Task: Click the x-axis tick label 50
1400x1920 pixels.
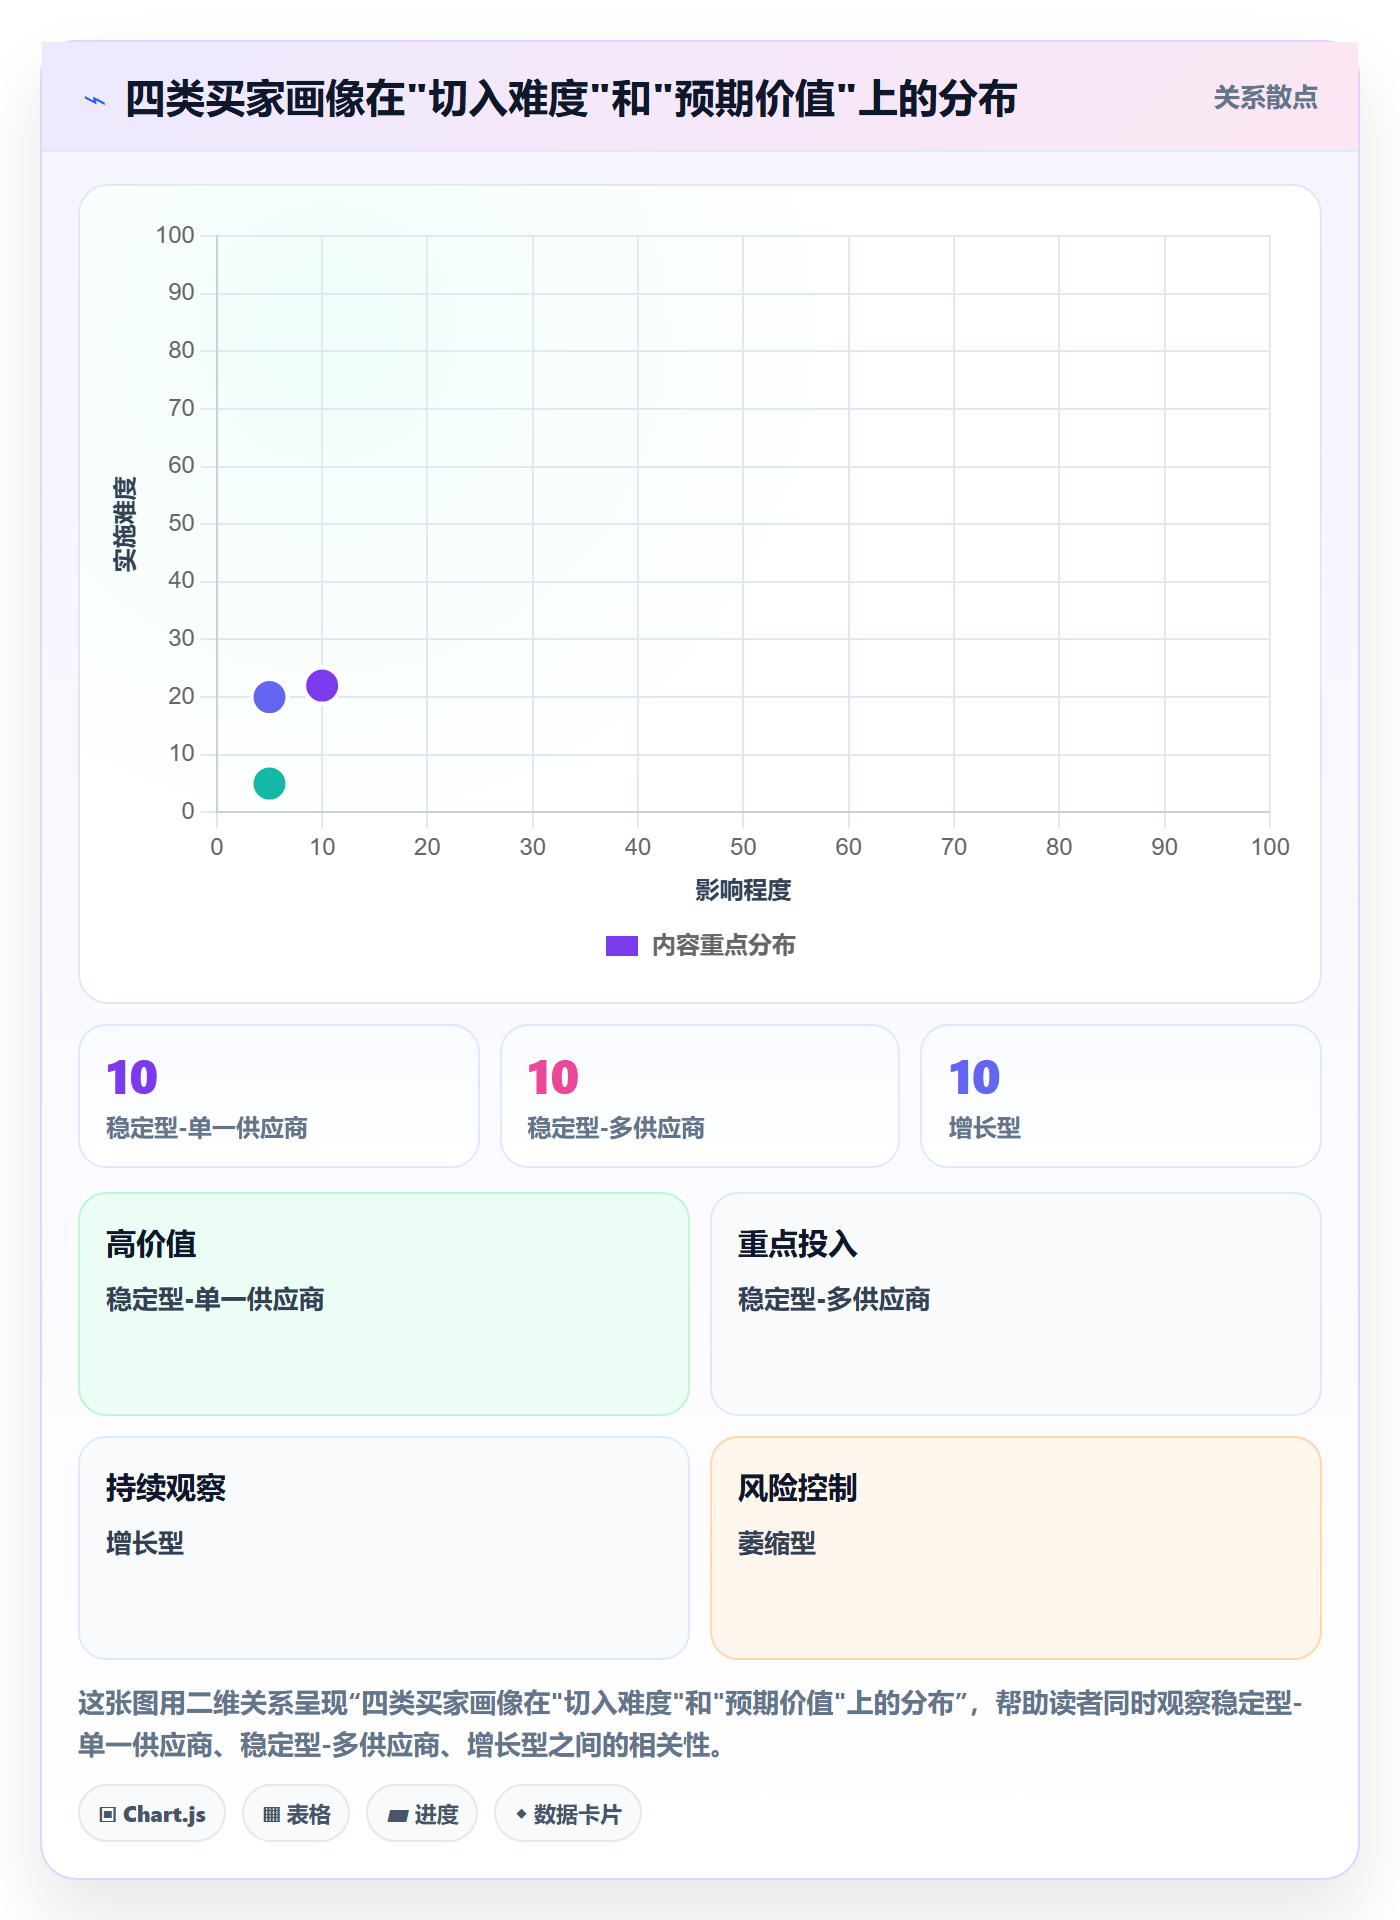Action: [743, 847]
